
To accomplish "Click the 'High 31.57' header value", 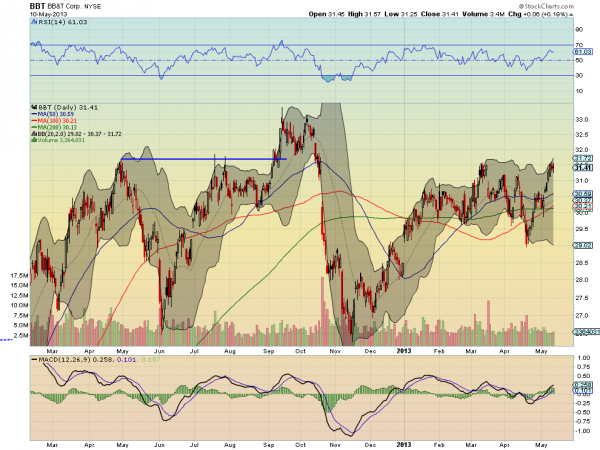I will click(364, 14).
